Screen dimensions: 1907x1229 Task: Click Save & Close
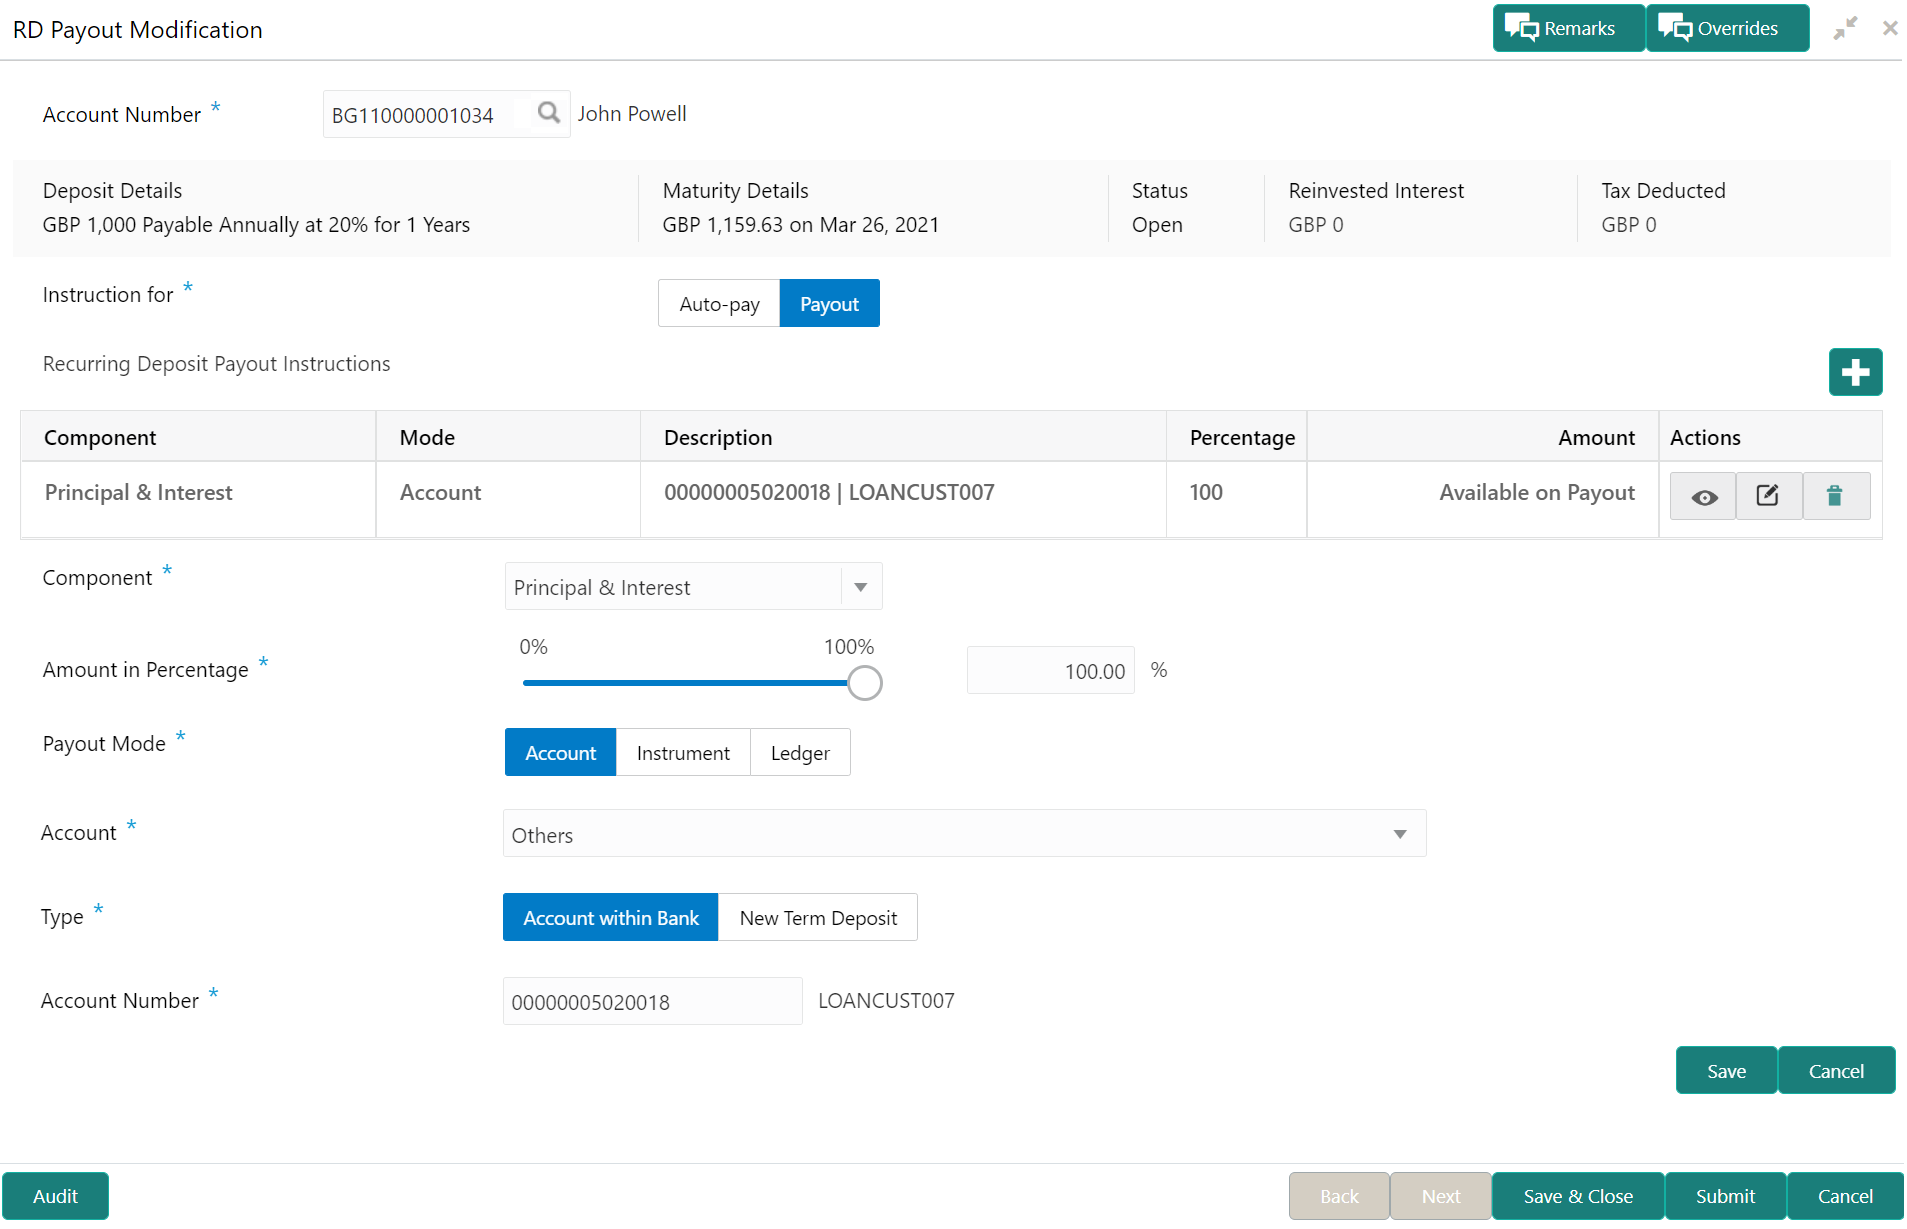click(x=1578, y=1196)
